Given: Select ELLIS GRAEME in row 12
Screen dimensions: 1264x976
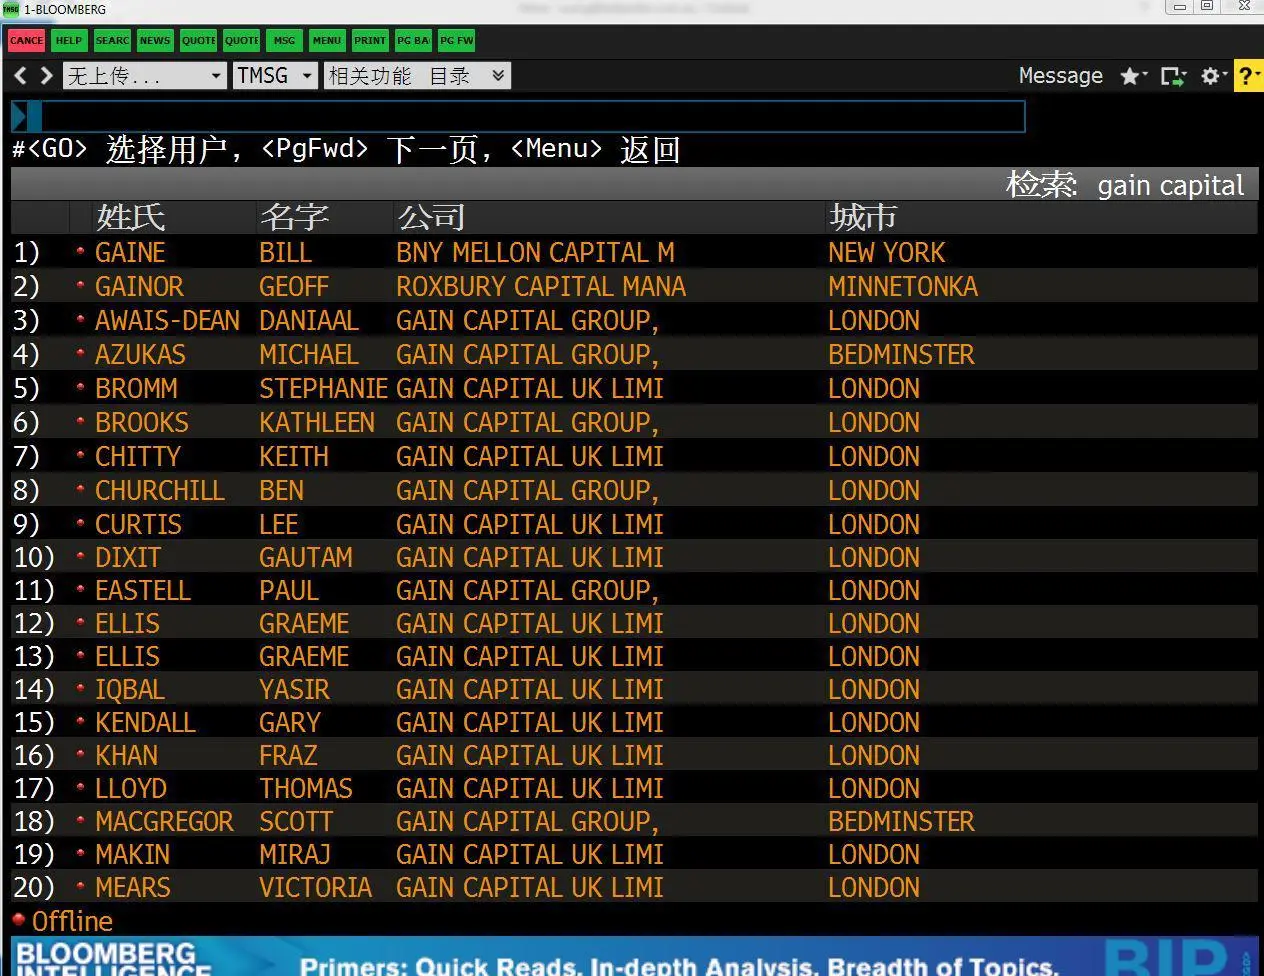Looking at the screenshot, I should (634, 623).
